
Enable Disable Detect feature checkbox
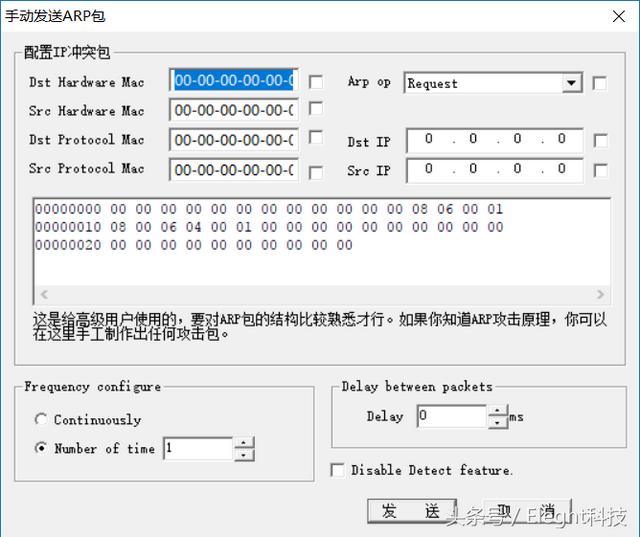[x=337, y=470]
